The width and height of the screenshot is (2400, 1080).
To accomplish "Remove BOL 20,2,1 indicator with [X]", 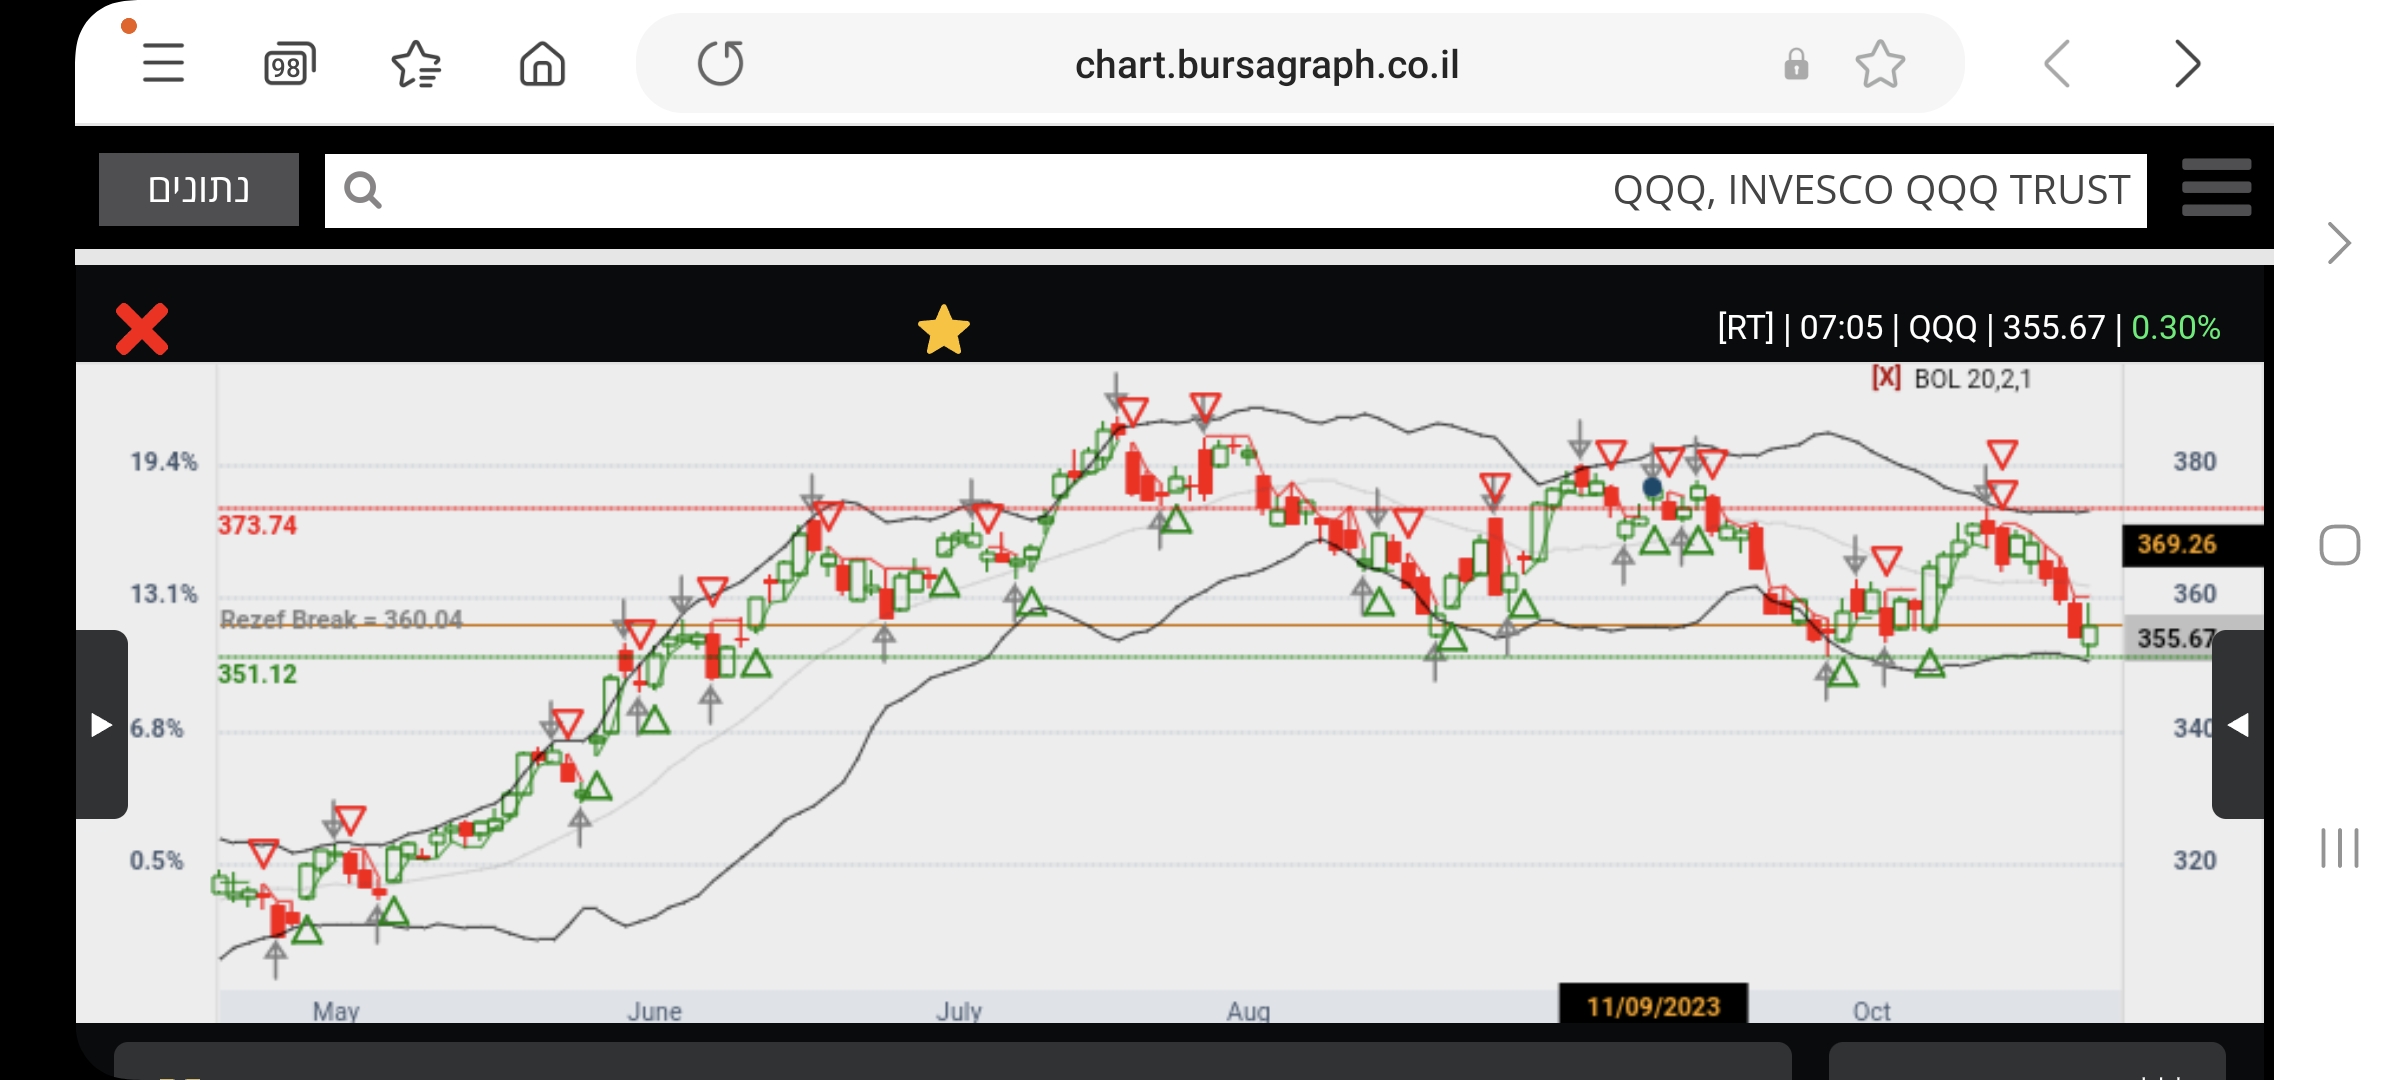I will tap(1886, 378).
